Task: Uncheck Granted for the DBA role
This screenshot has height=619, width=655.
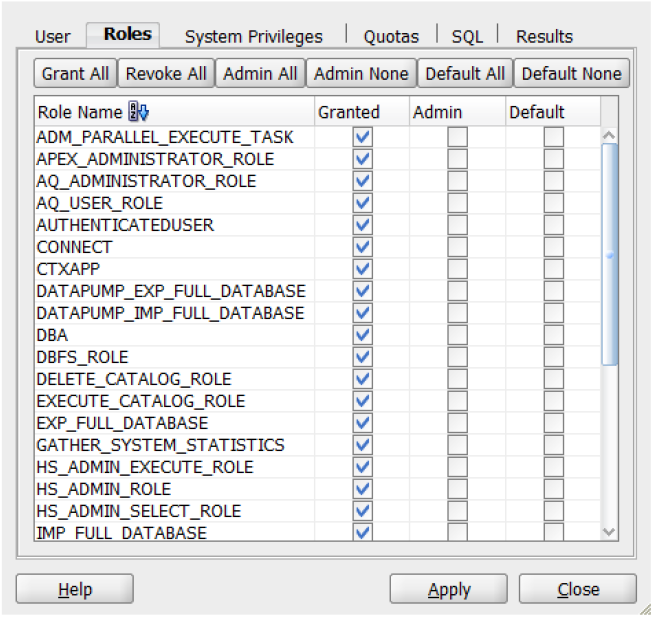Action: click(x=362, y=335)
